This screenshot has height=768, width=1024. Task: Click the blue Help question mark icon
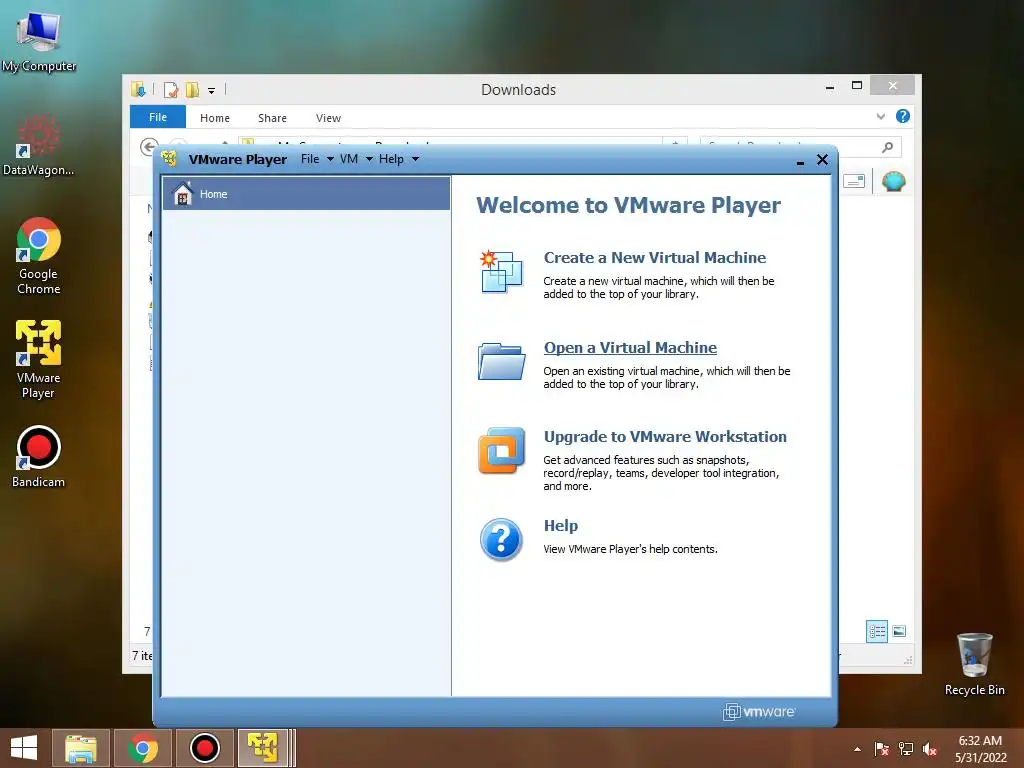[501, 539]
